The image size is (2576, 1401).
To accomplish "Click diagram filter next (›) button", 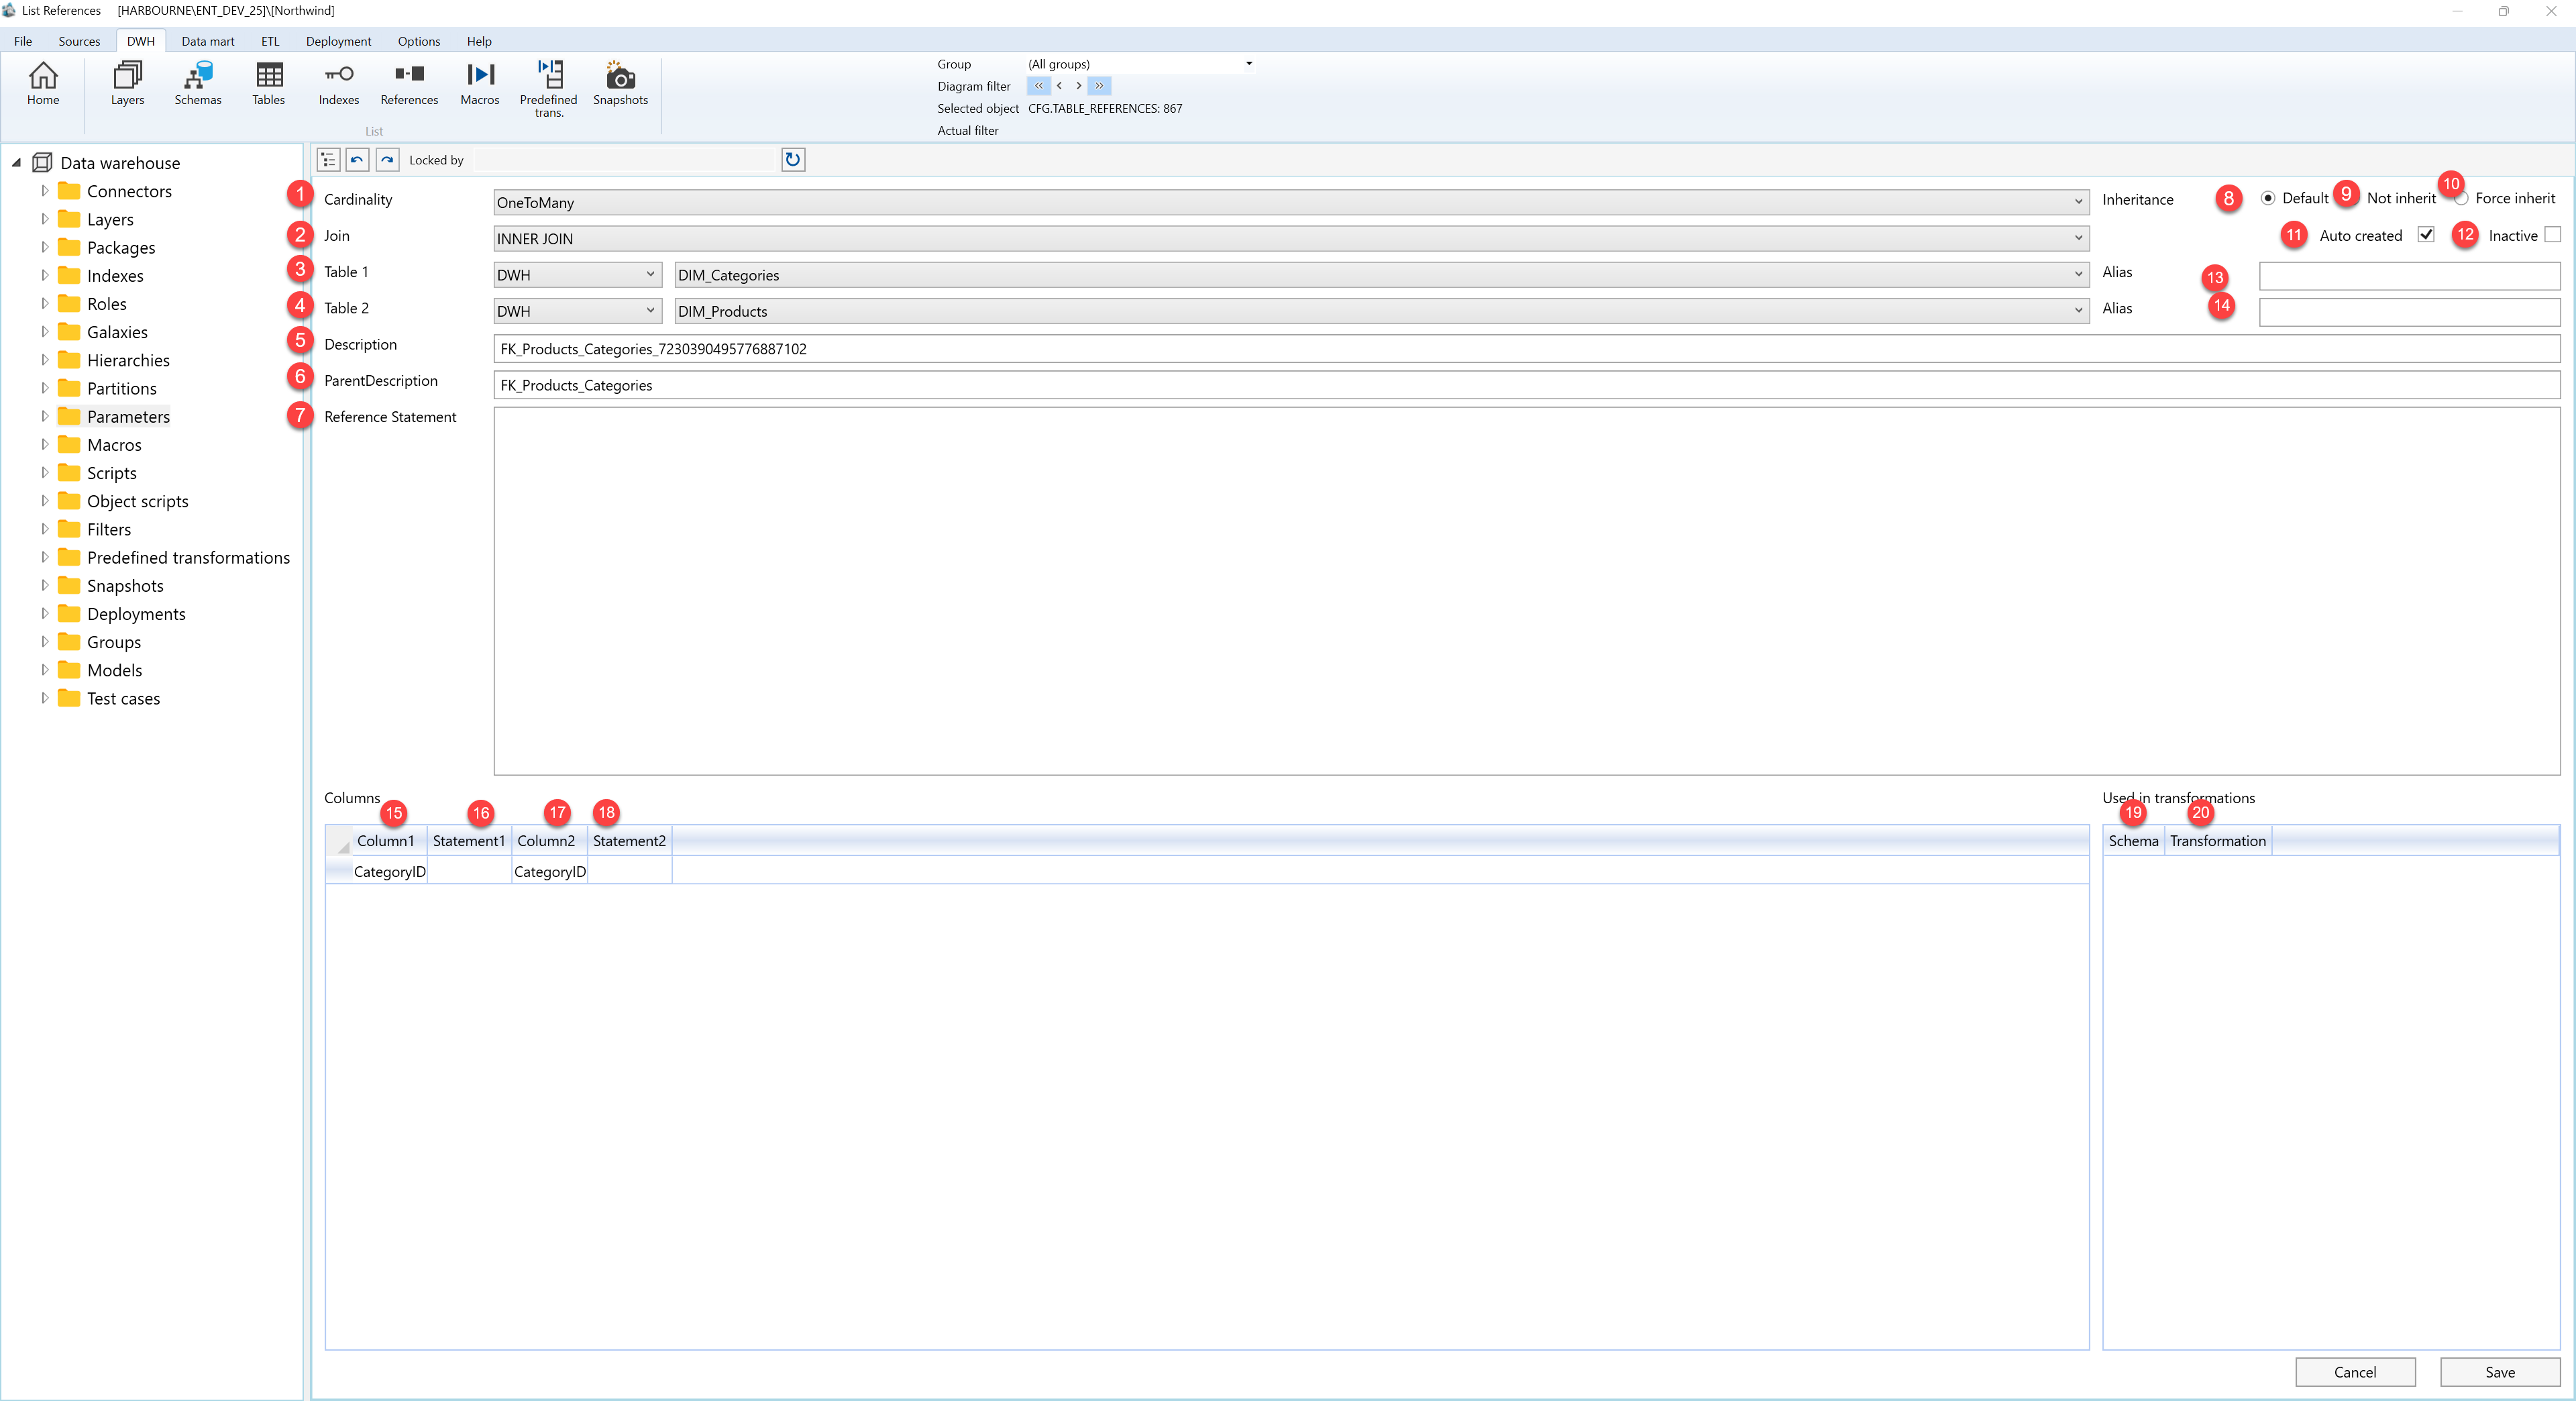I will tap(1078, 86).
